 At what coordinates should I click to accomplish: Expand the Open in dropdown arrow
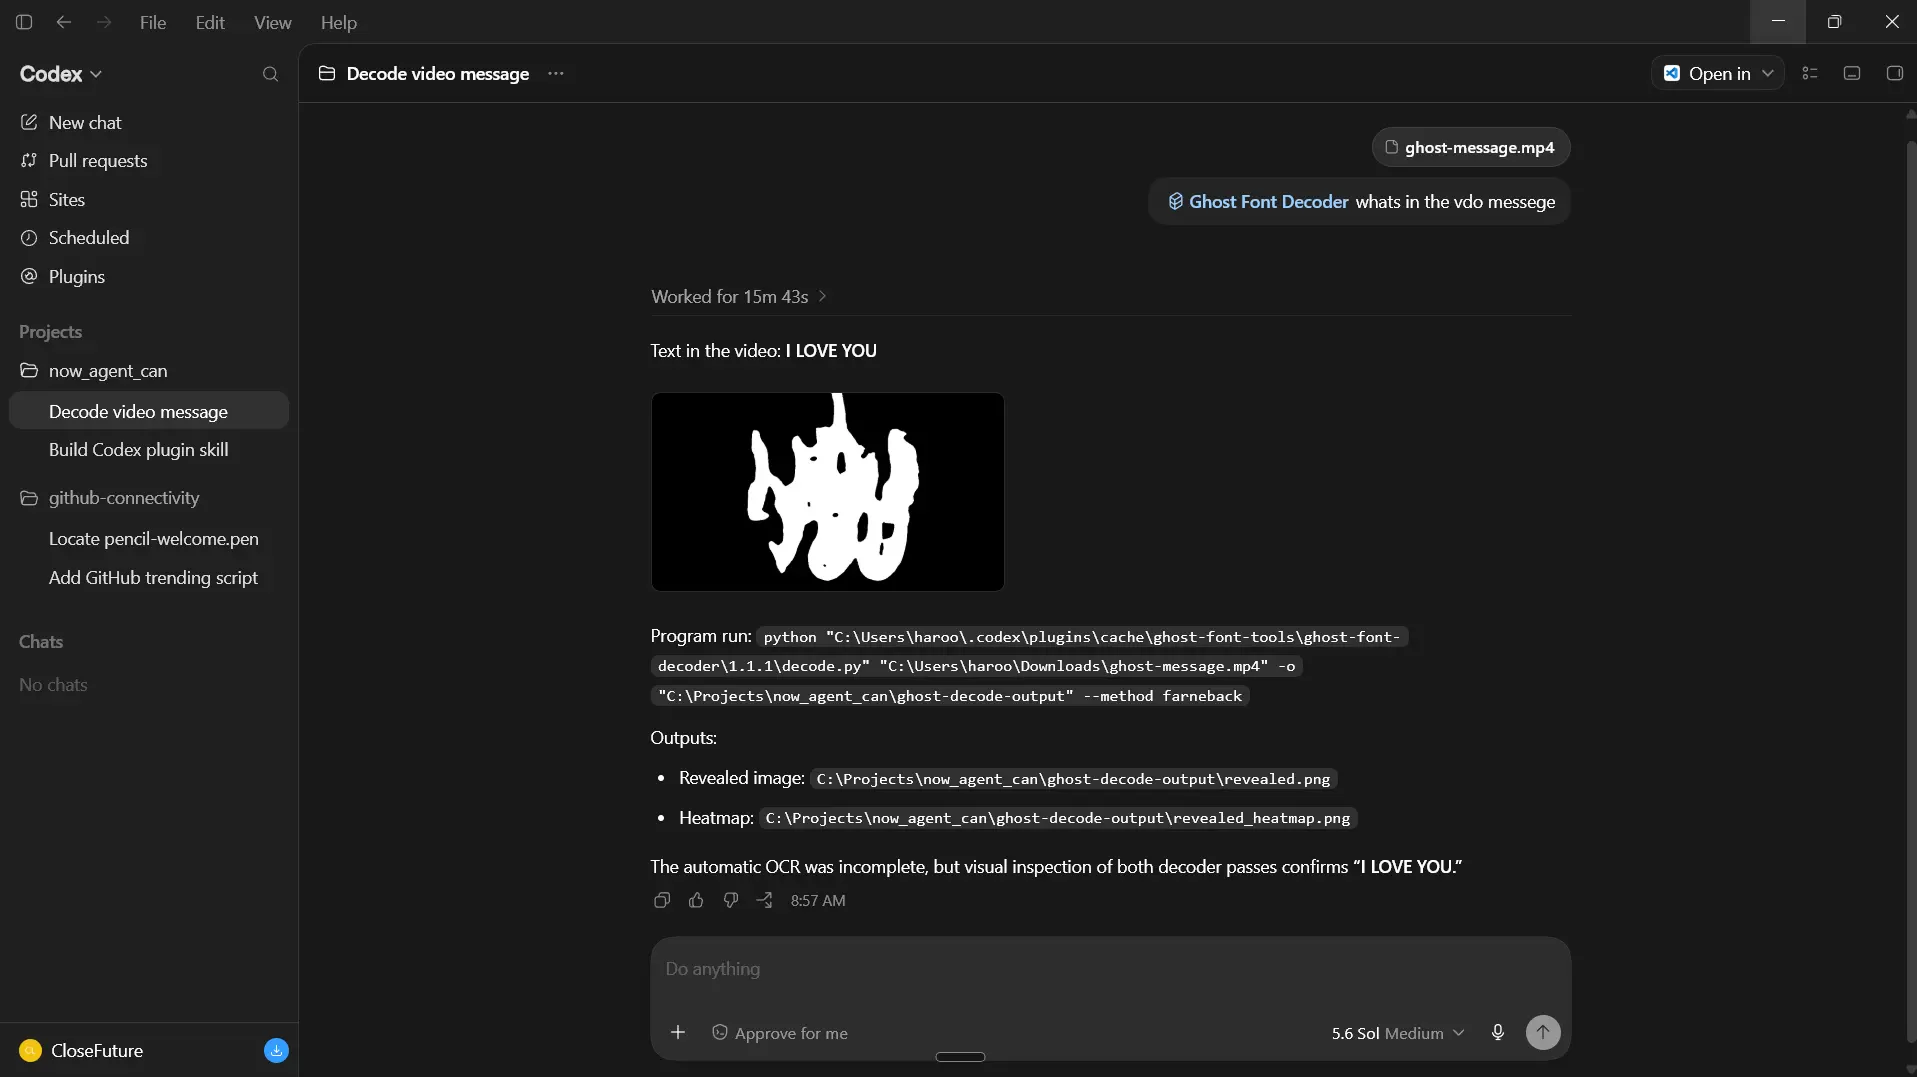(1768, 73)
